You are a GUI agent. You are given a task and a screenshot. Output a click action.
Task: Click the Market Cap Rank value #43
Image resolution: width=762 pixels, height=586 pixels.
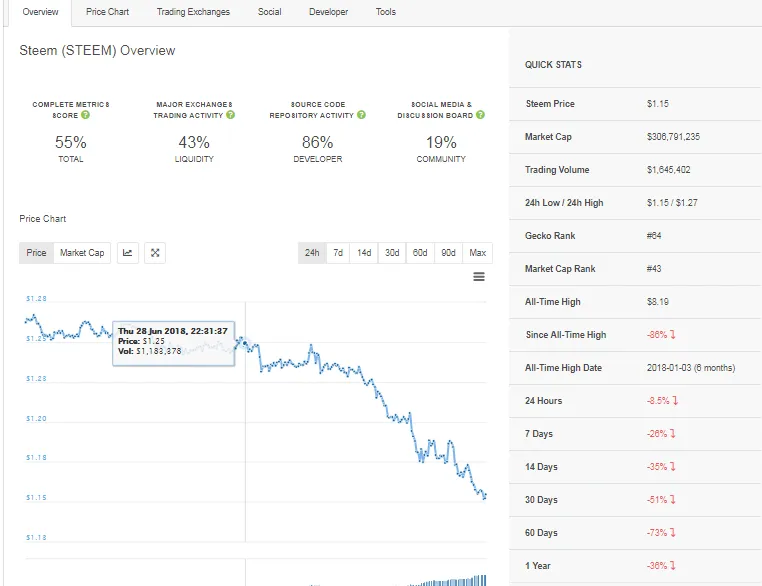point(654,269)
